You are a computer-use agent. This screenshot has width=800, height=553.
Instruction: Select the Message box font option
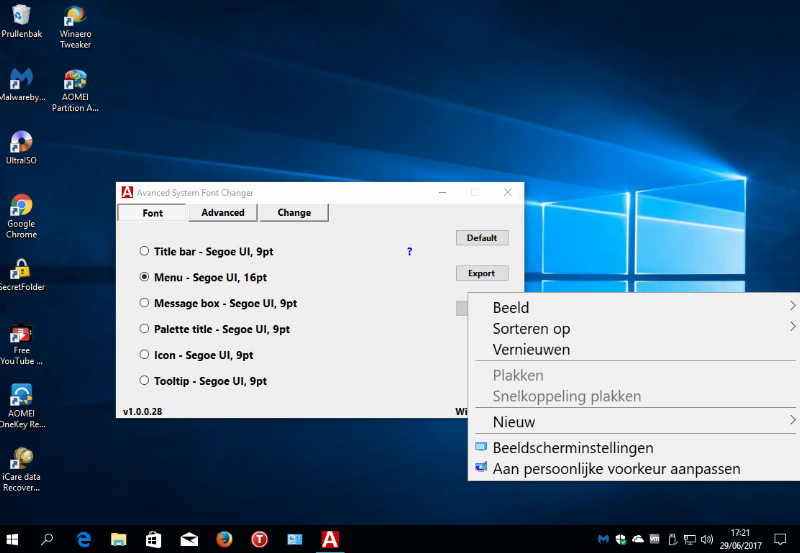(x=145, y=303)
